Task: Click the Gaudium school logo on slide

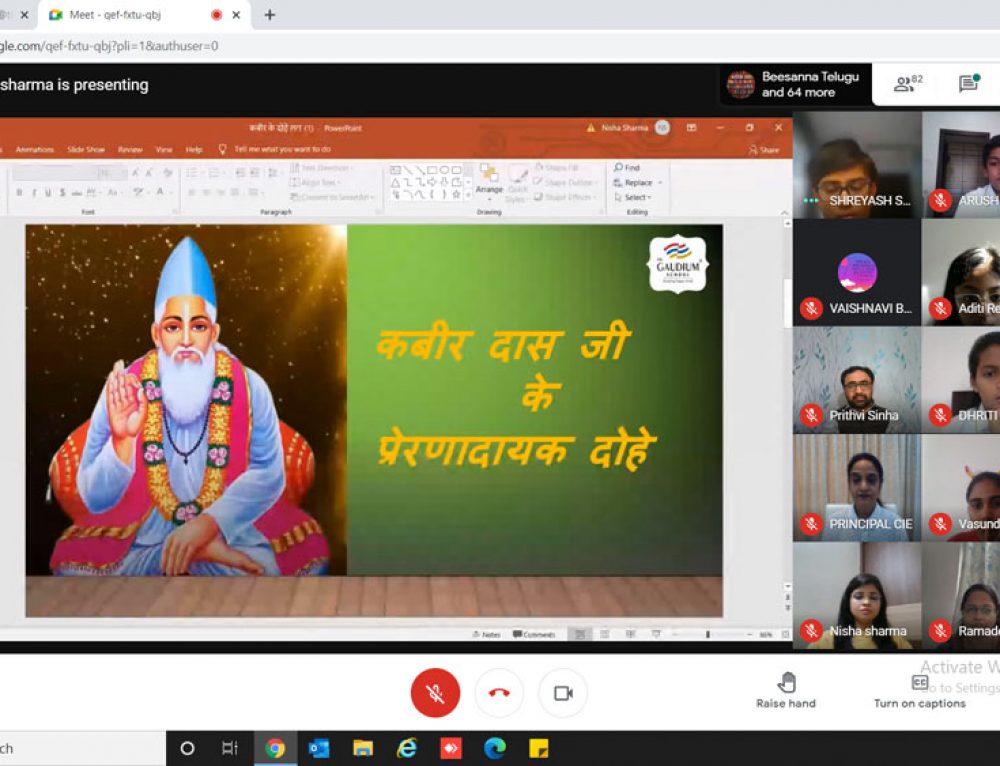Action: 677,264
